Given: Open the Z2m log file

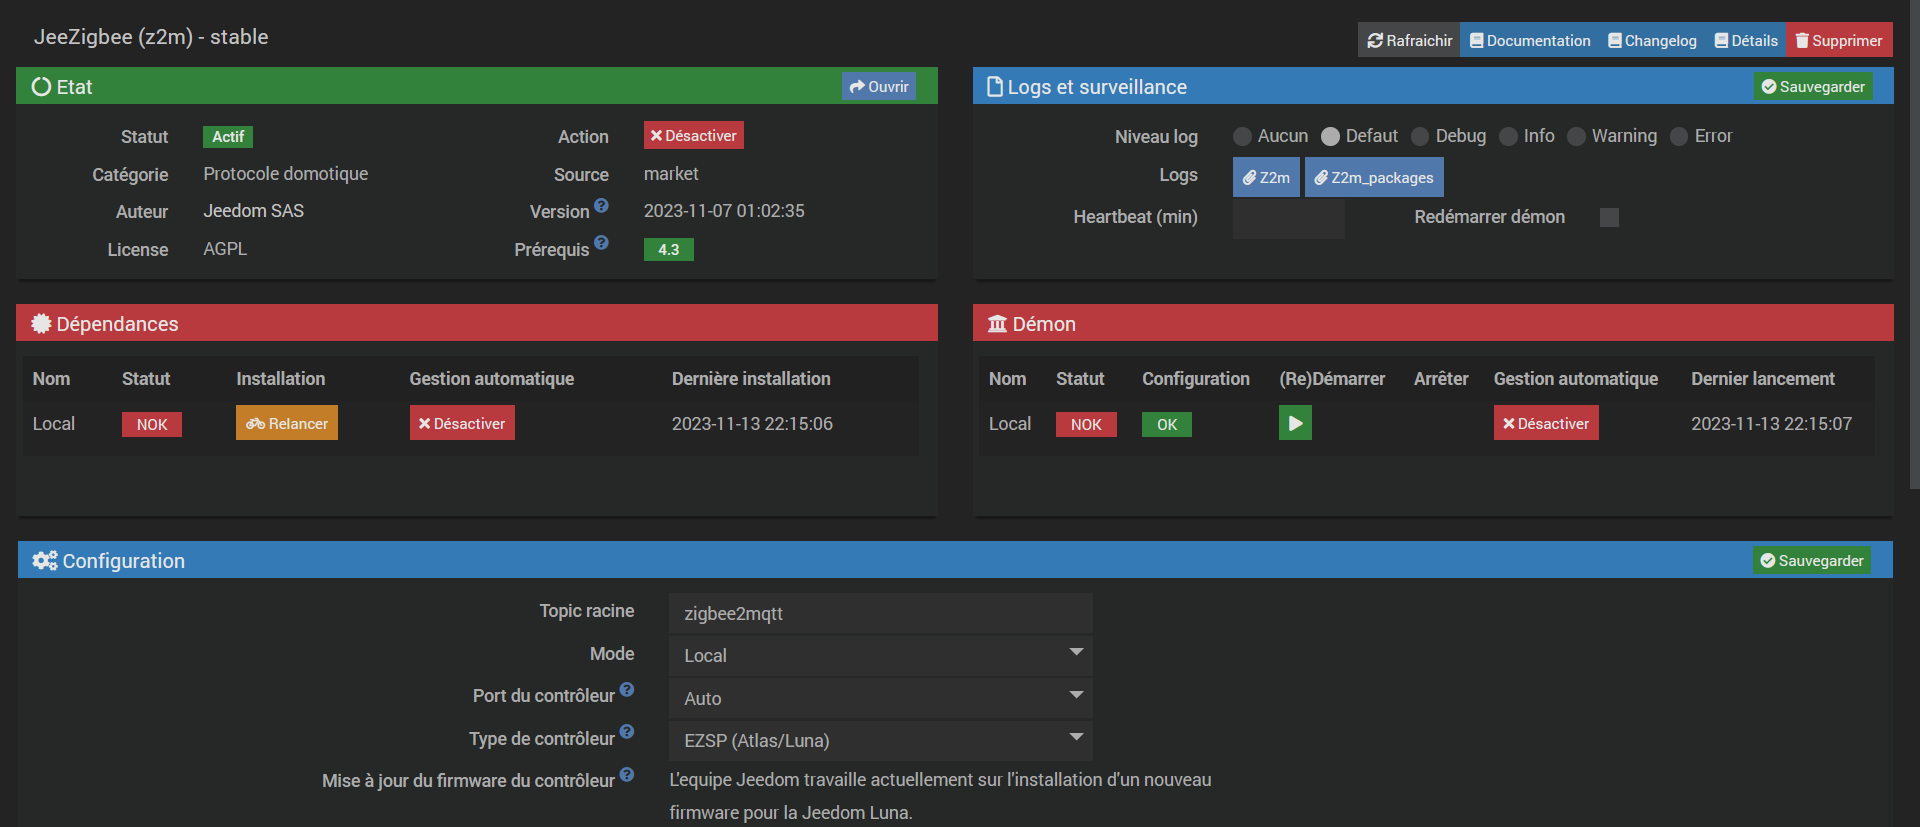Looking at the screenshot, I should point(1266,178).
